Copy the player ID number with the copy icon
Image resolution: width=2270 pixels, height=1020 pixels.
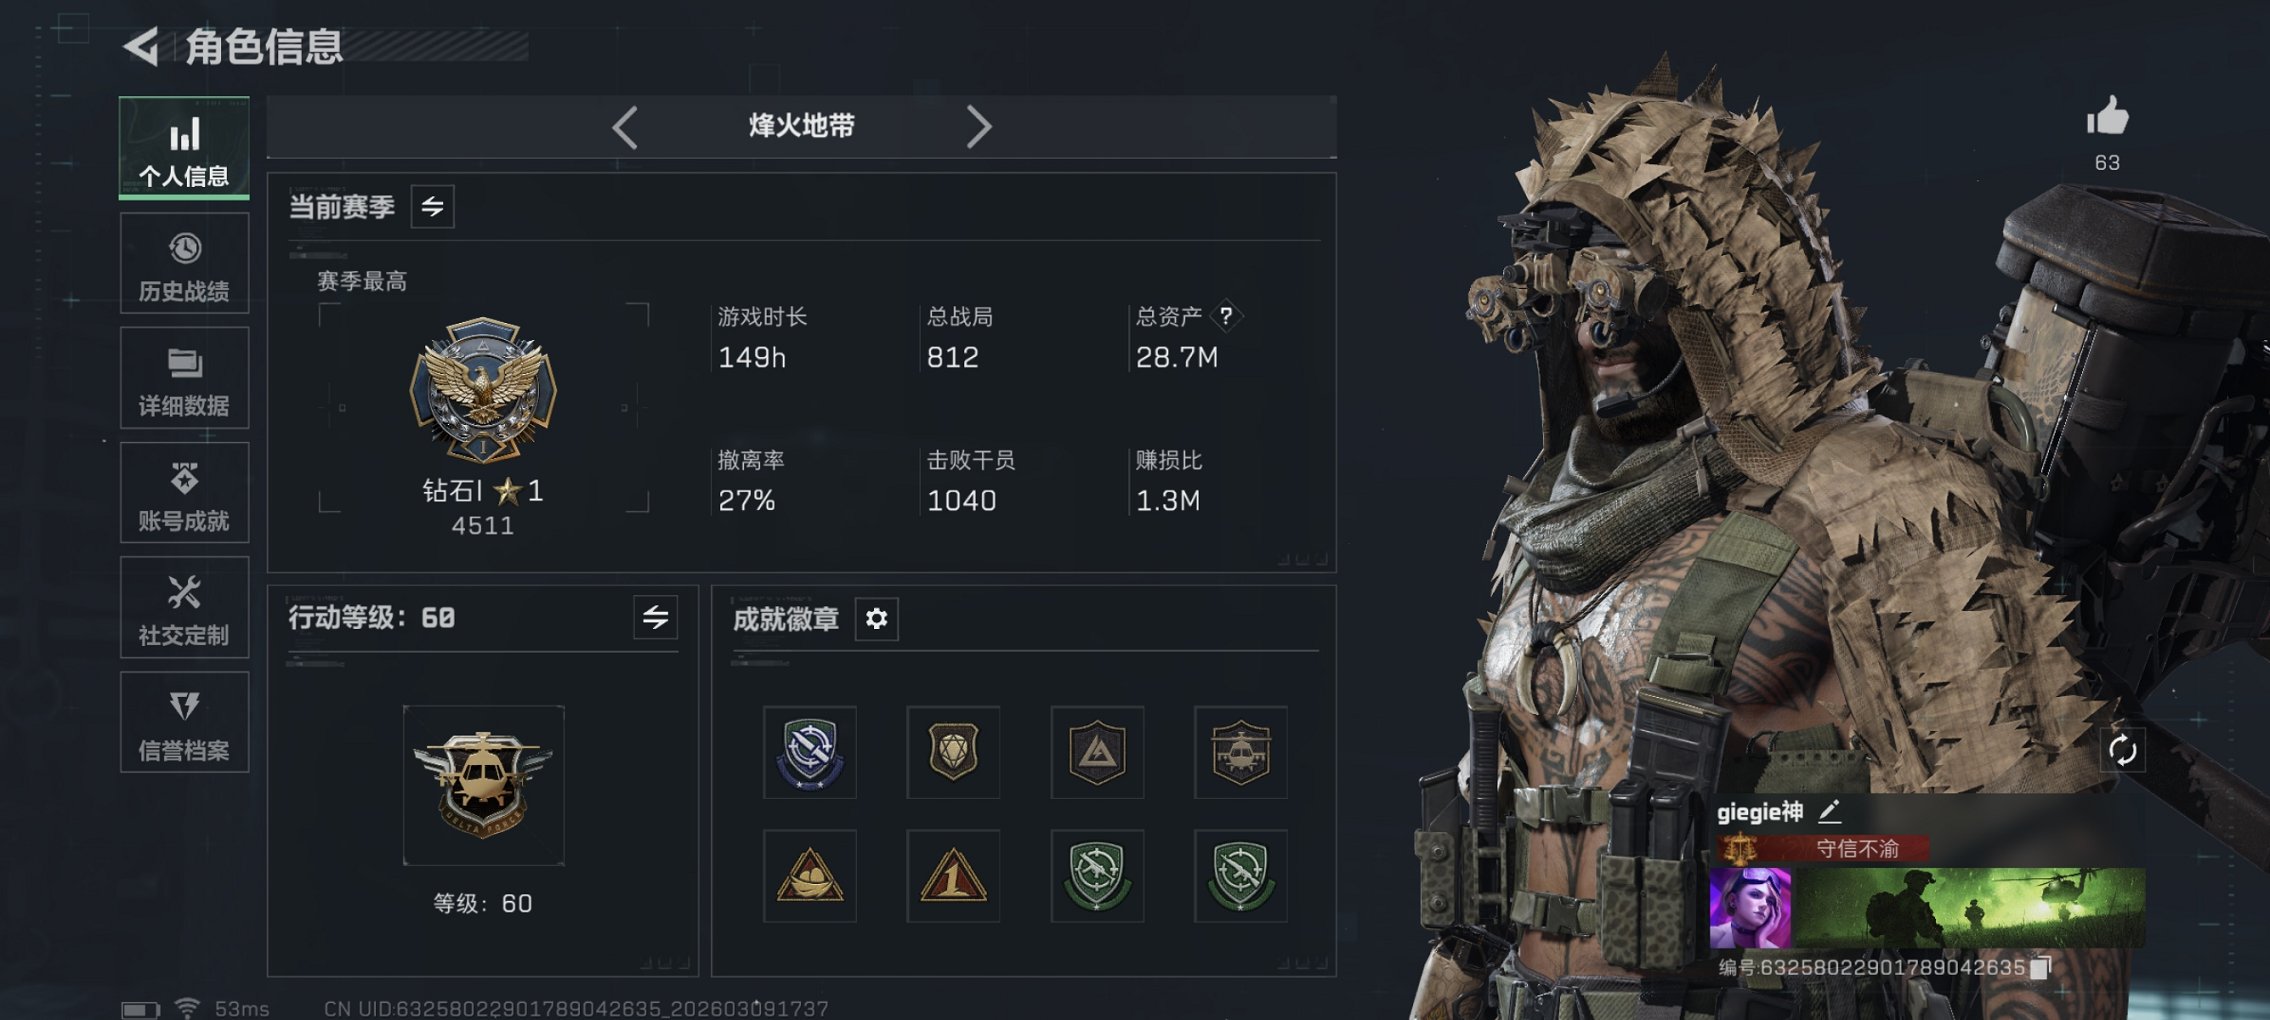click(2041, 967)
